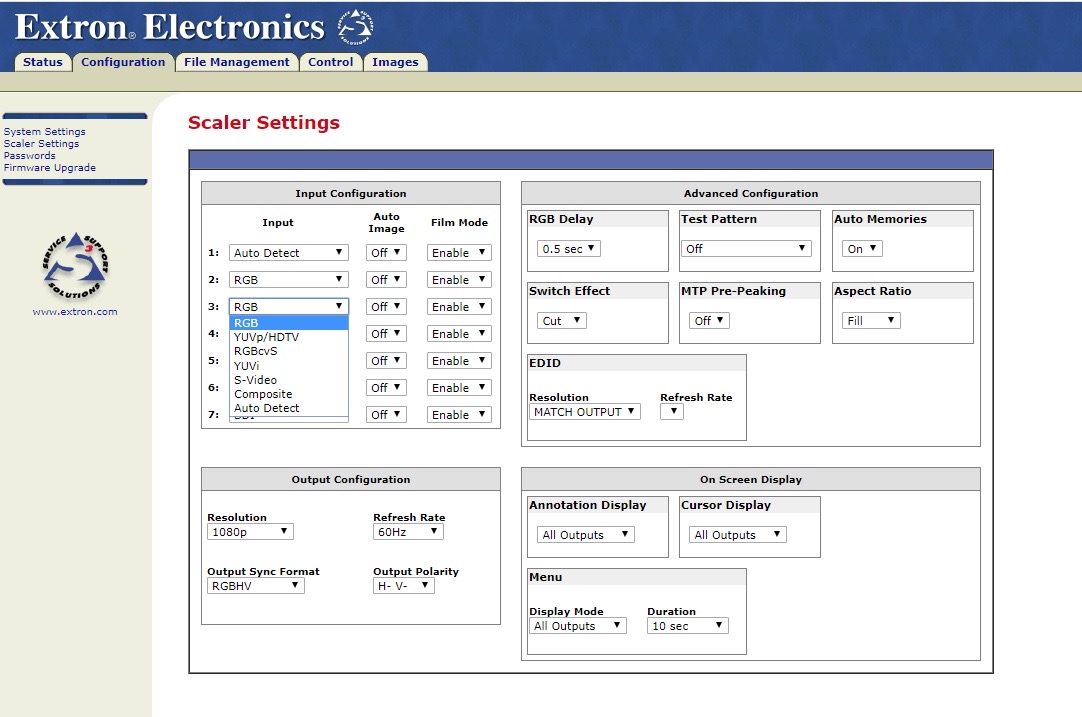The image size is (1082, 717).
Task: Open the Output Sync Format dropdown
Action: [x=255, y=585]
